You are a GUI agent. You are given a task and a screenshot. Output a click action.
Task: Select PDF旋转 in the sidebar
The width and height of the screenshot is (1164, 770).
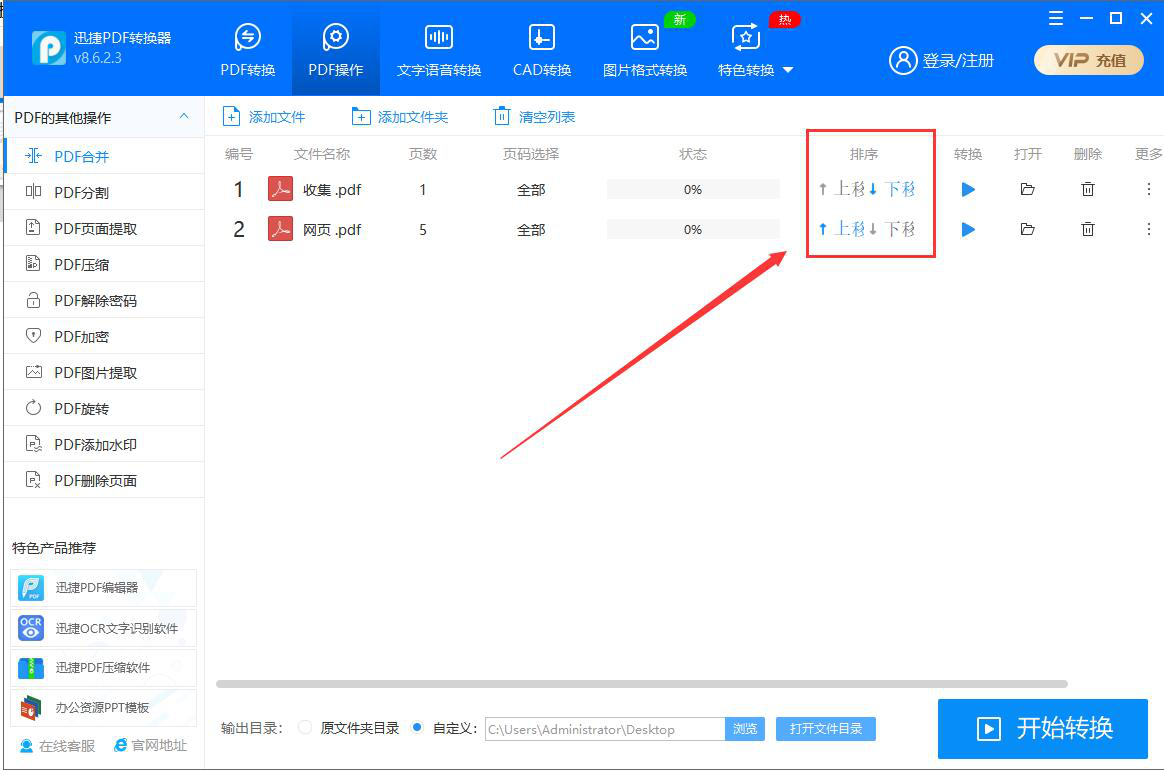[104, 408]
